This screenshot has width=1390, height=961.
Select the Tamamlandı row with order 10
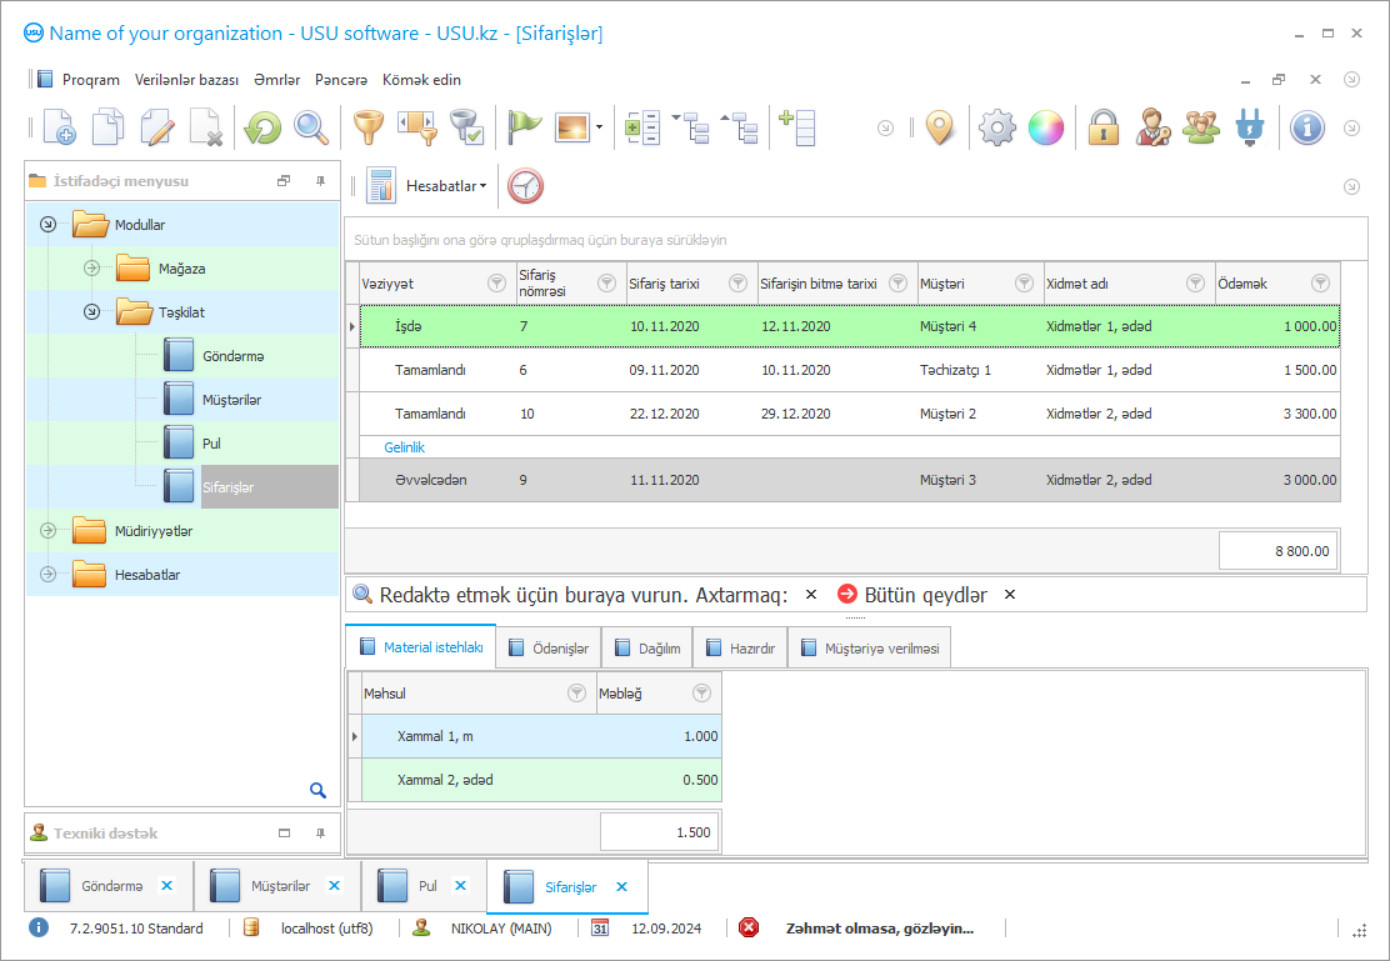tap(849, 413)
